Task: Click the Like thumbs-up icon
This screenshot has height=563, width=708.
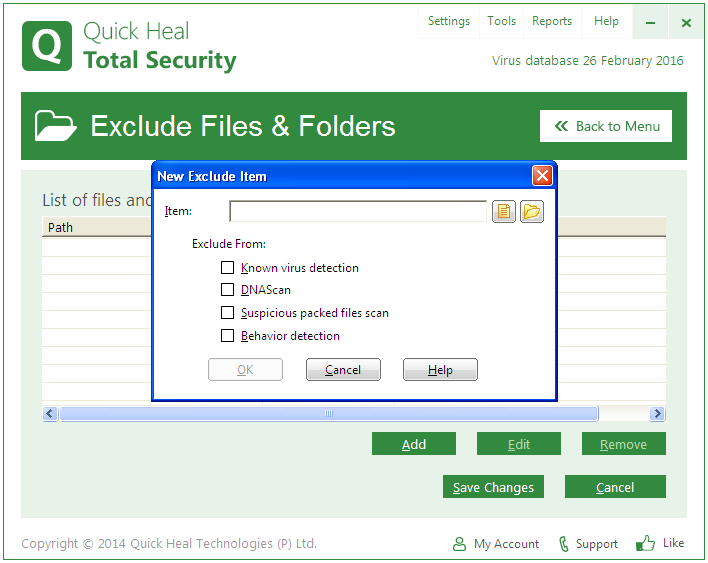Action: click(x=646, y=543)
